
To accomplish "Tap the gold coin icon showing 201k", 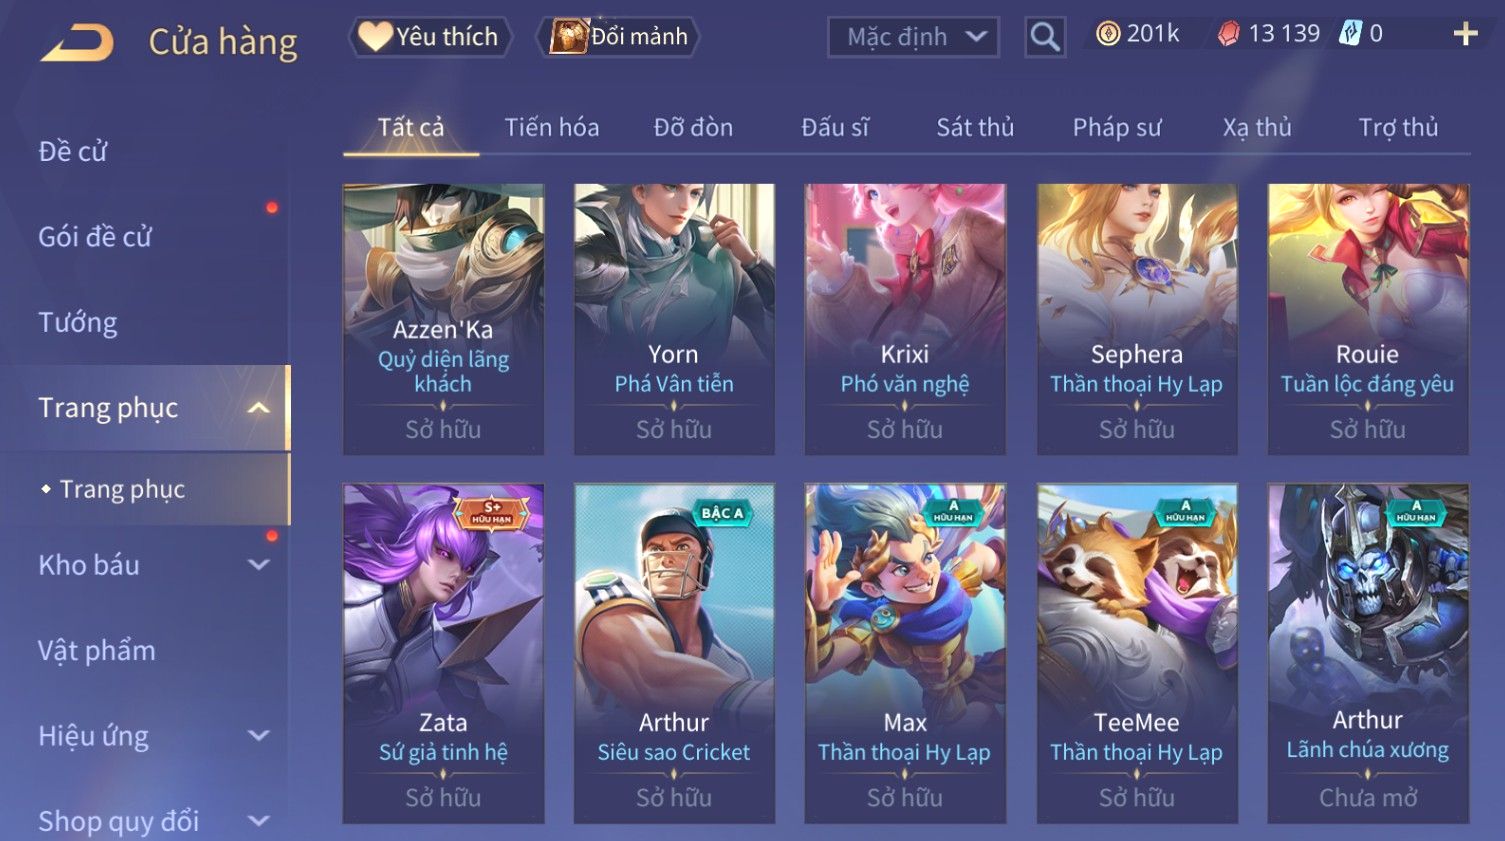I will [x=1107, y=34].
